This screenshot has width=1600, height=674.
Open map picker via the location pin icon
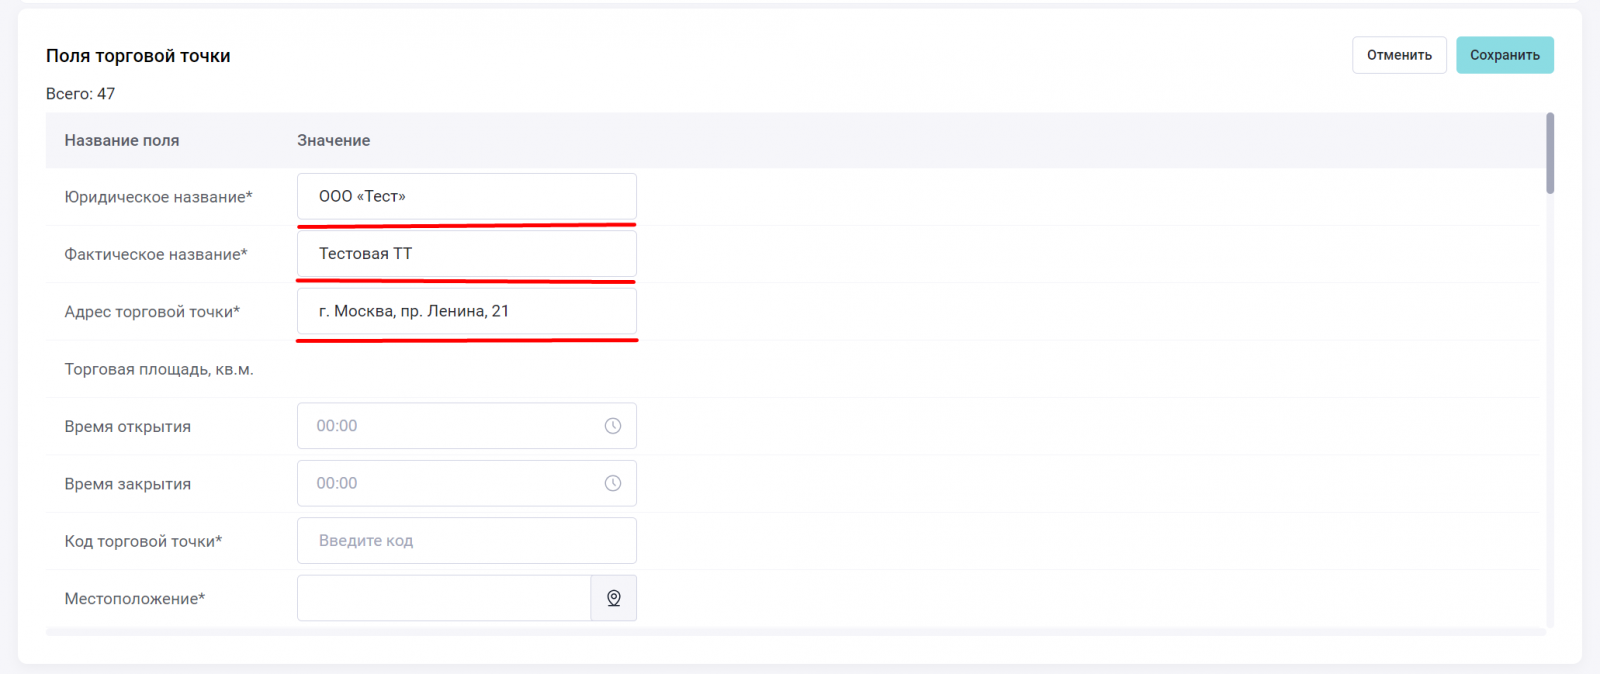(x=614, y=598)
